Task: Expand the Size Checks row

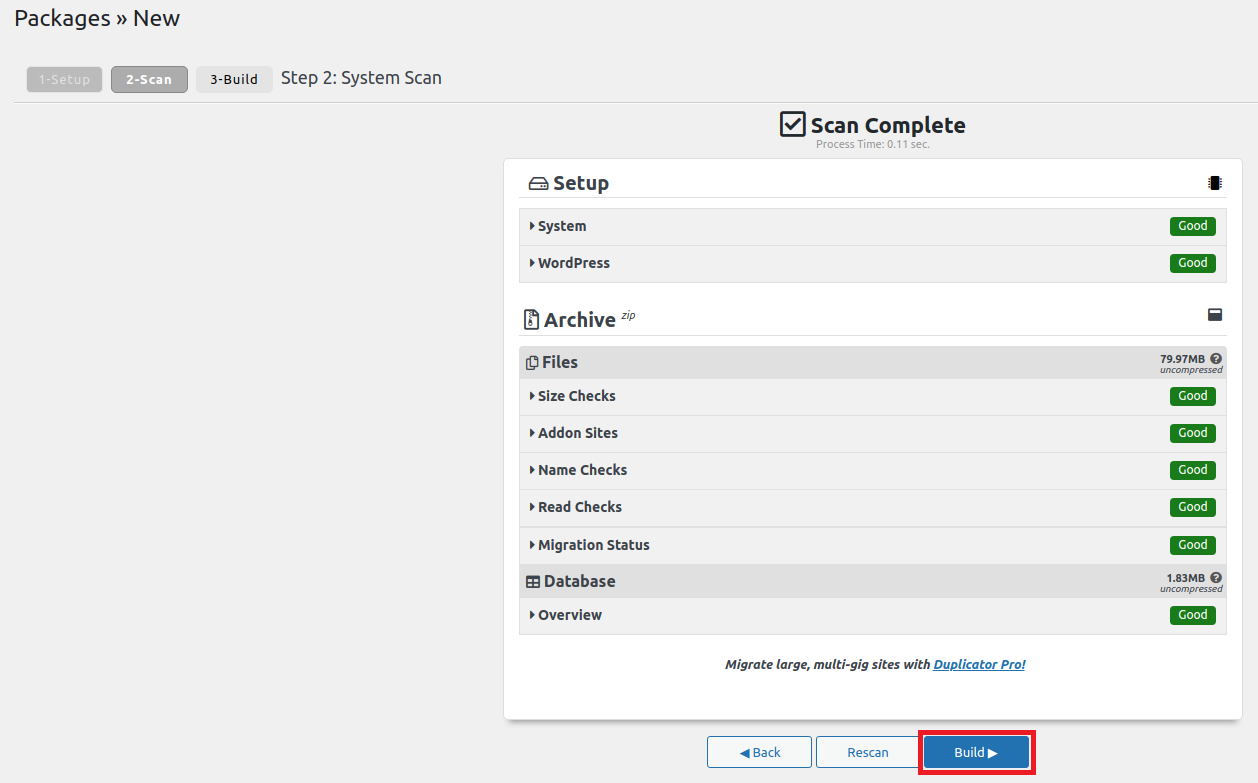Action: coord(576,396)
